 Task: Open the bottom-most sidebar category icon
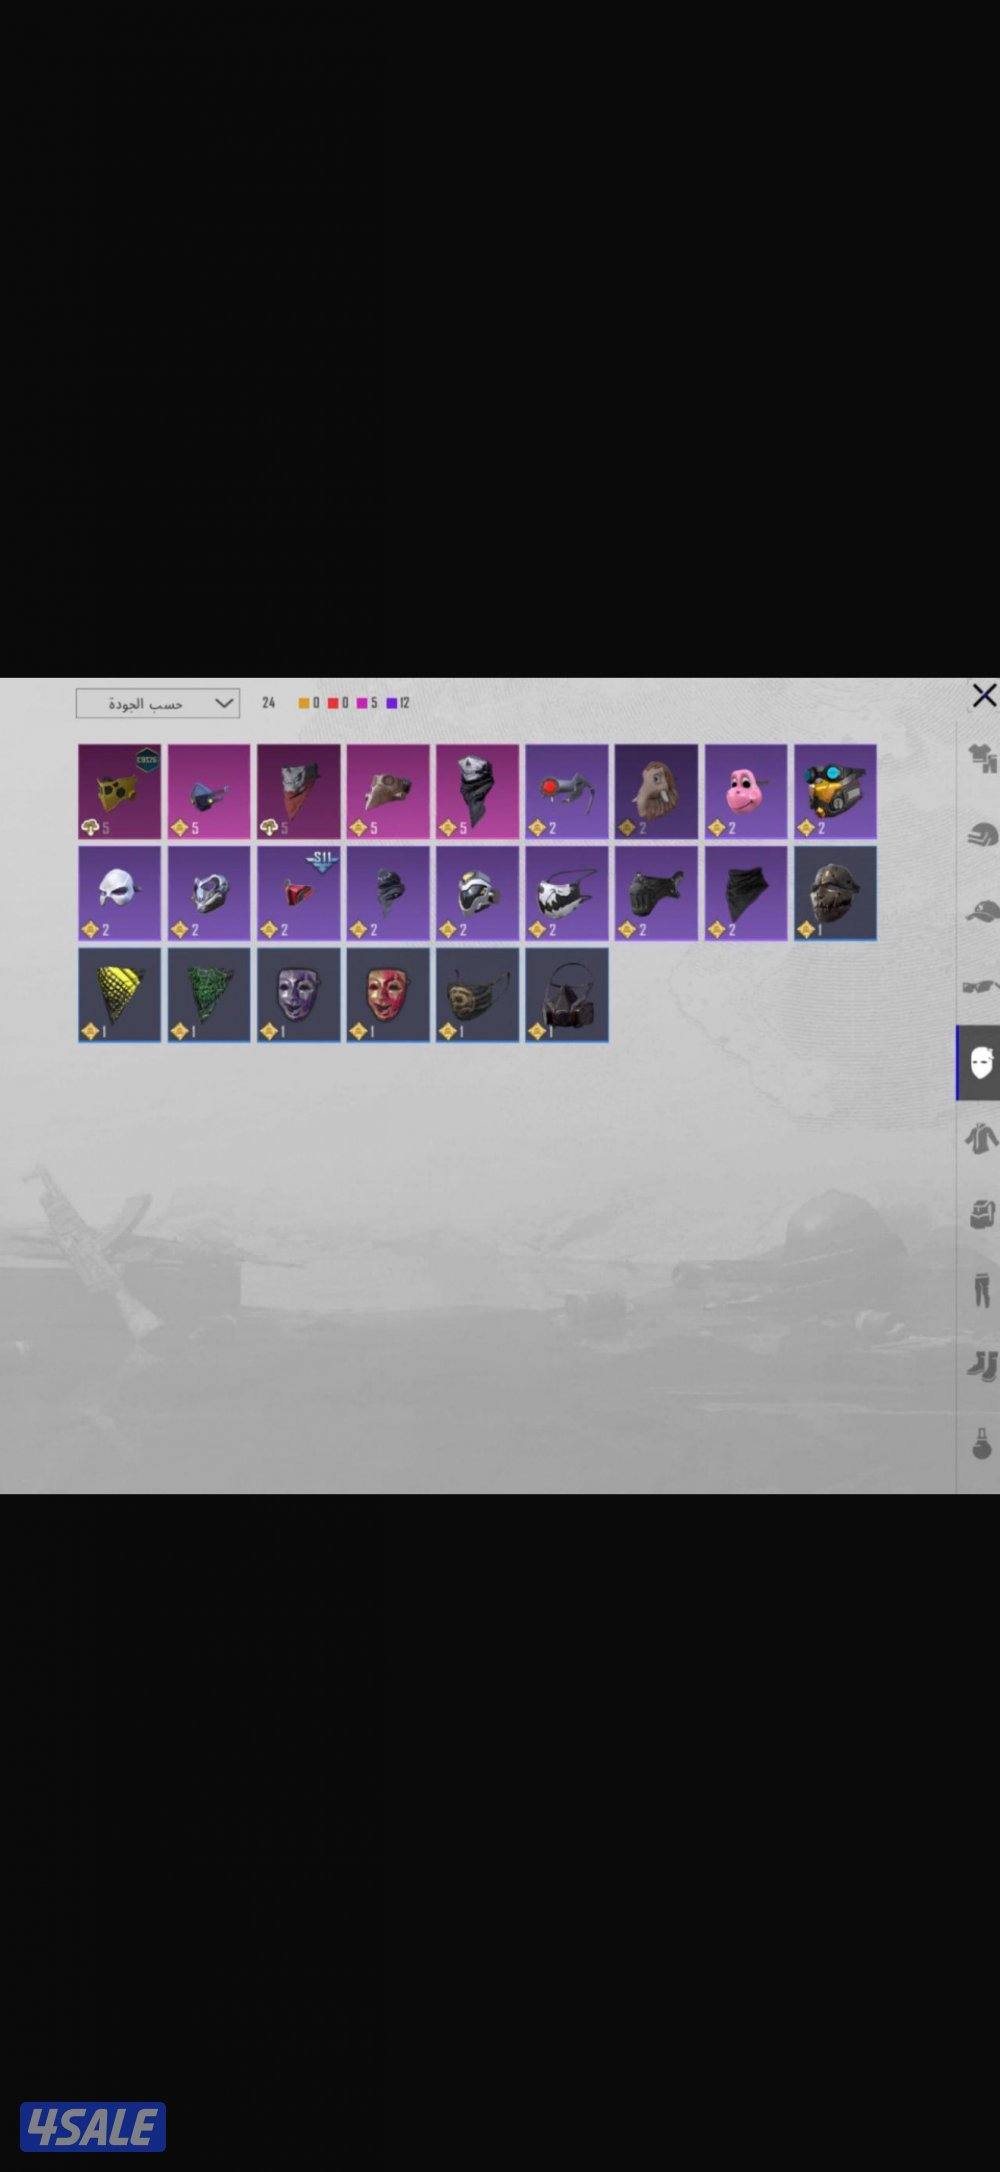[x=981, y=1443]
